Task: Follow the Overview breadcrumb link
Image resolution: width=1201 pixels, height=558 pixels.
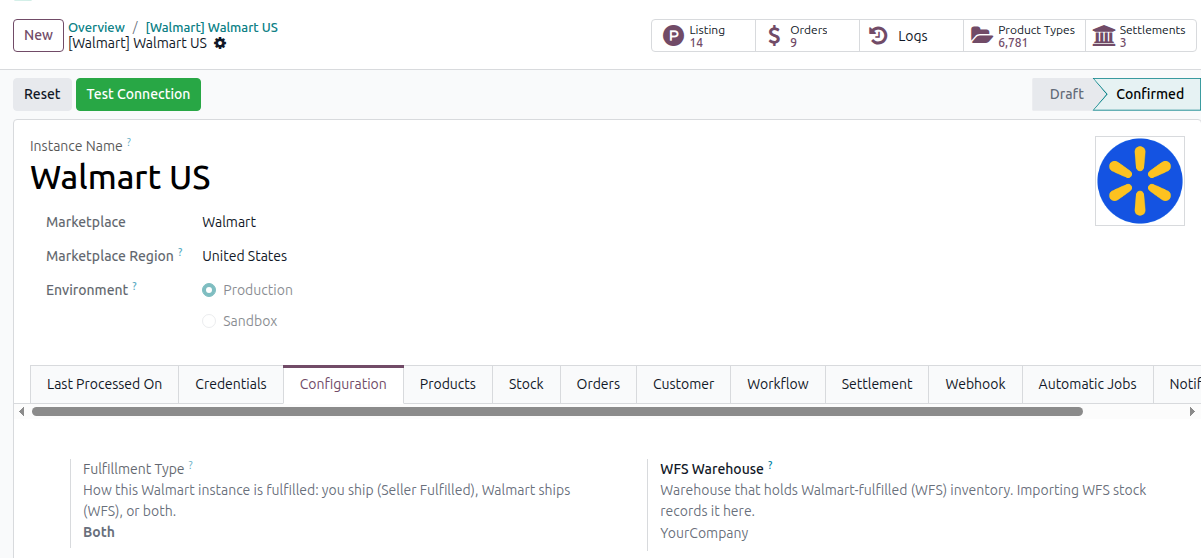Action: tap(97, 27)
